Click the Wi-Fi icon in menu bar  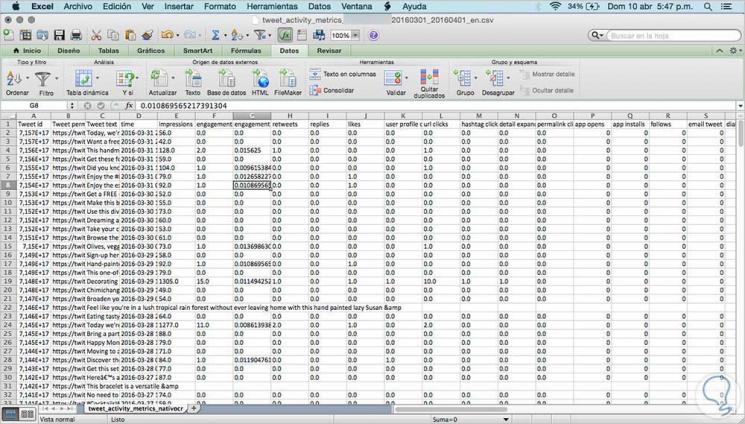click(554, 7)
